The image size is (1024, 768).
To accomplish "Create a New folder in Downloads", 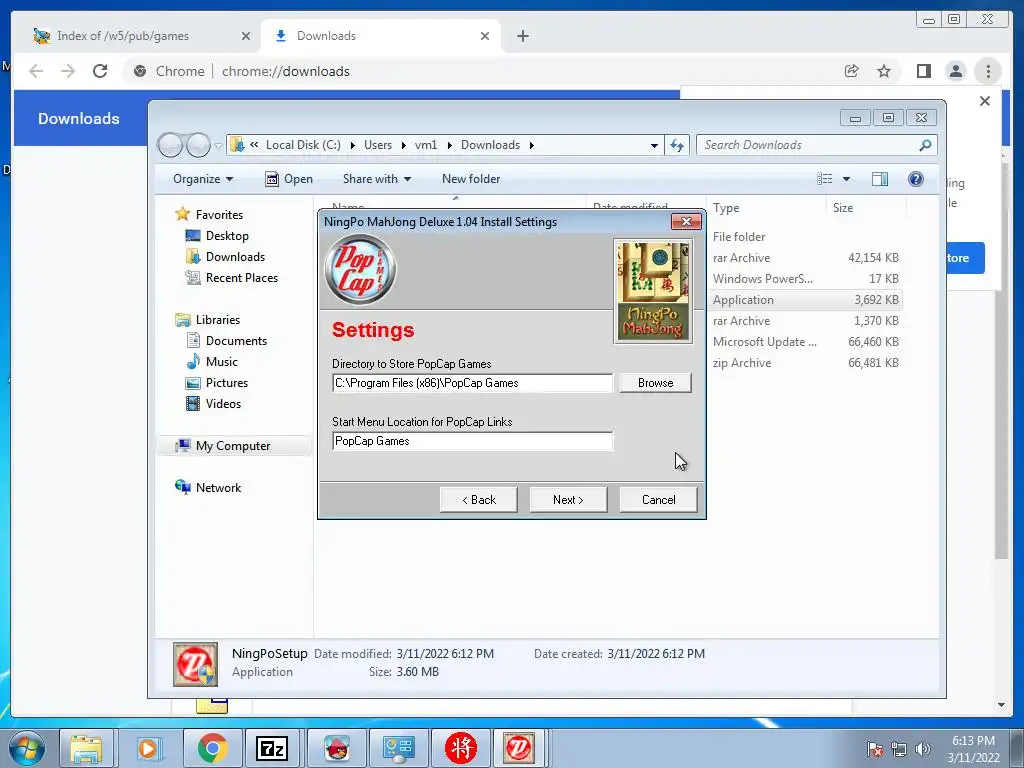I will pyautogui.click(x=471, y=179).
